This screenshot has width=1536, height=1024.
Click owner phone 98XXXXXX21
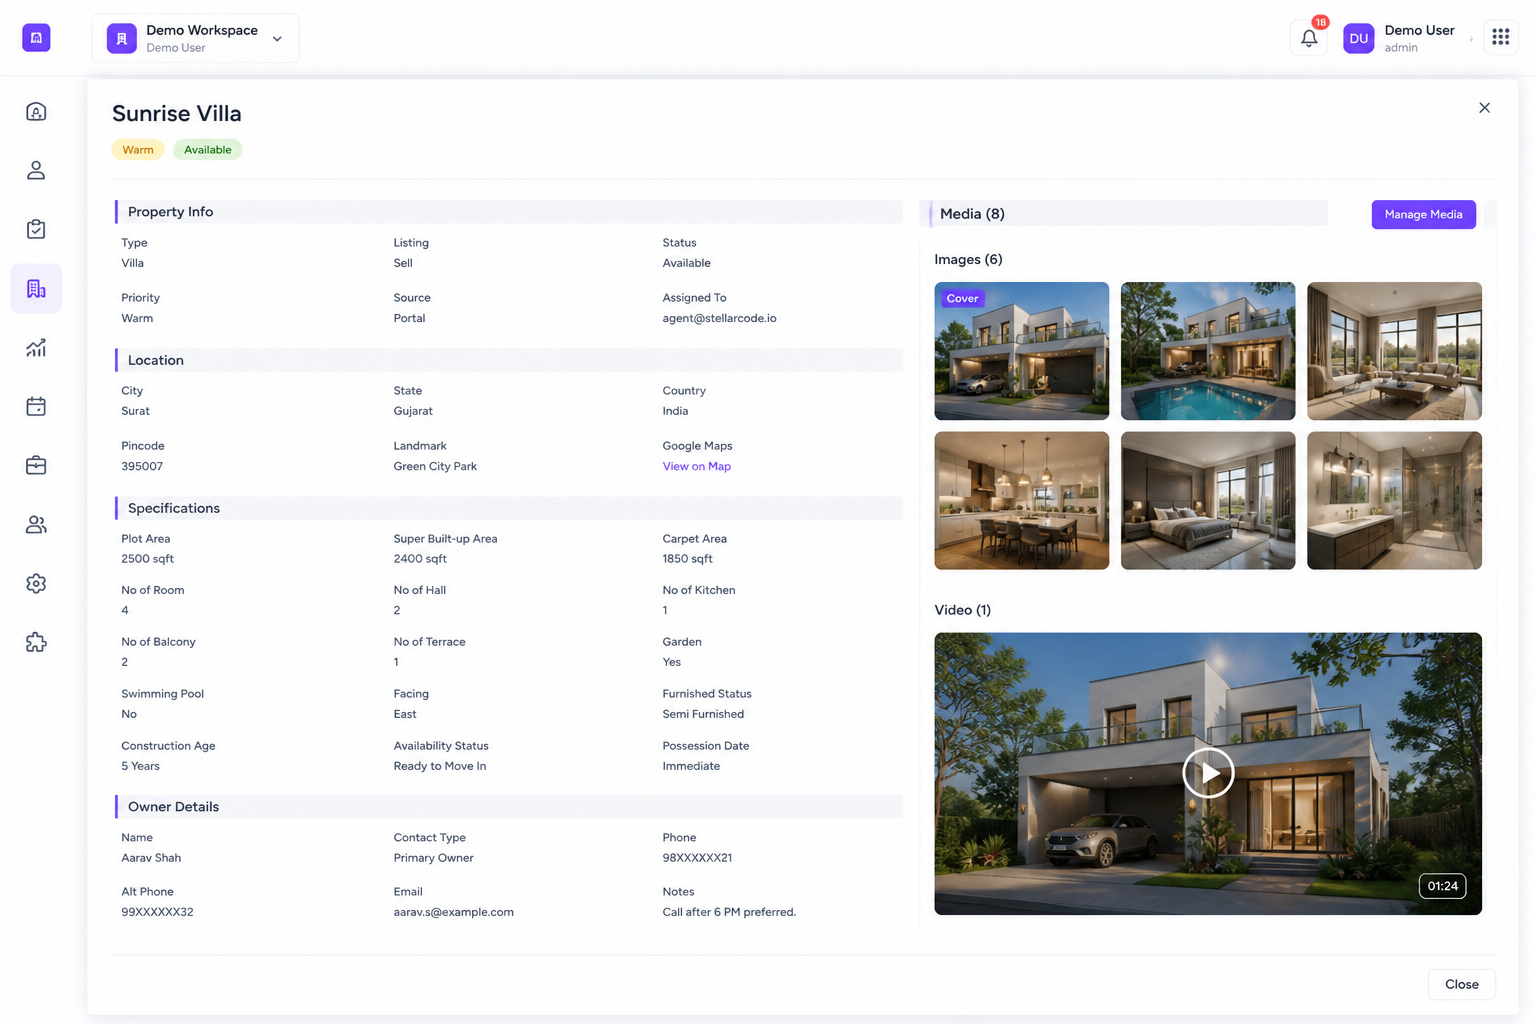(697, 858)
